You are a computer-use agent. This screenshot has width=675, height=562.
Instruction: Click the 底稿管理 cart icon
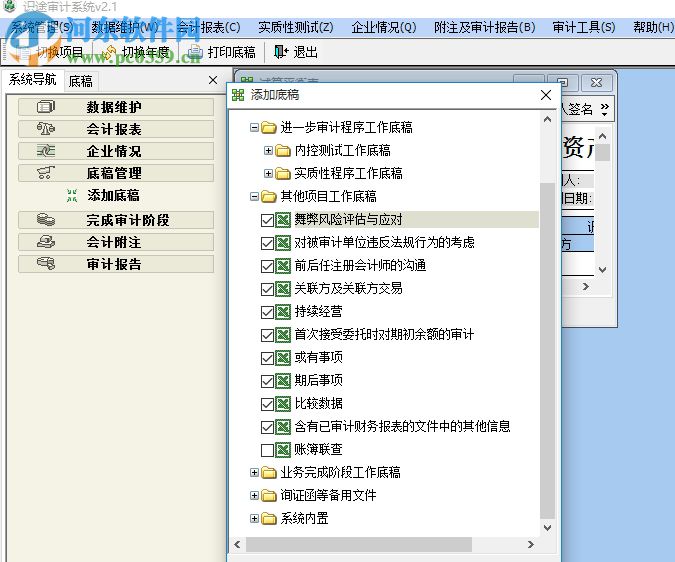pyautogui.click(x=46, y=173)
